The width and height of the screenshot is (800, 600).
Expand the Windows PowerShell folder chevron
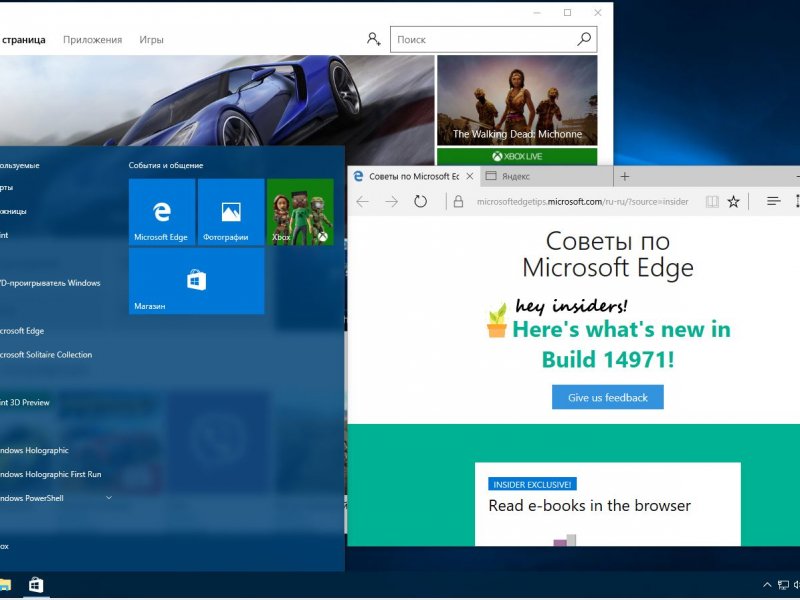coord(109,498)
